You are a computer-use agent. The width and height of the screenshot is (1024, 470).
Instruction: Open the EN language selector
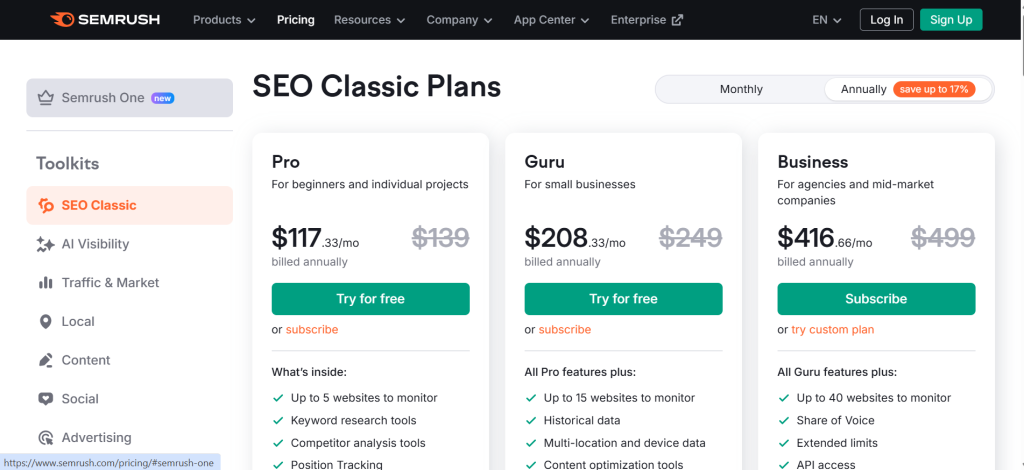[827, 20]
